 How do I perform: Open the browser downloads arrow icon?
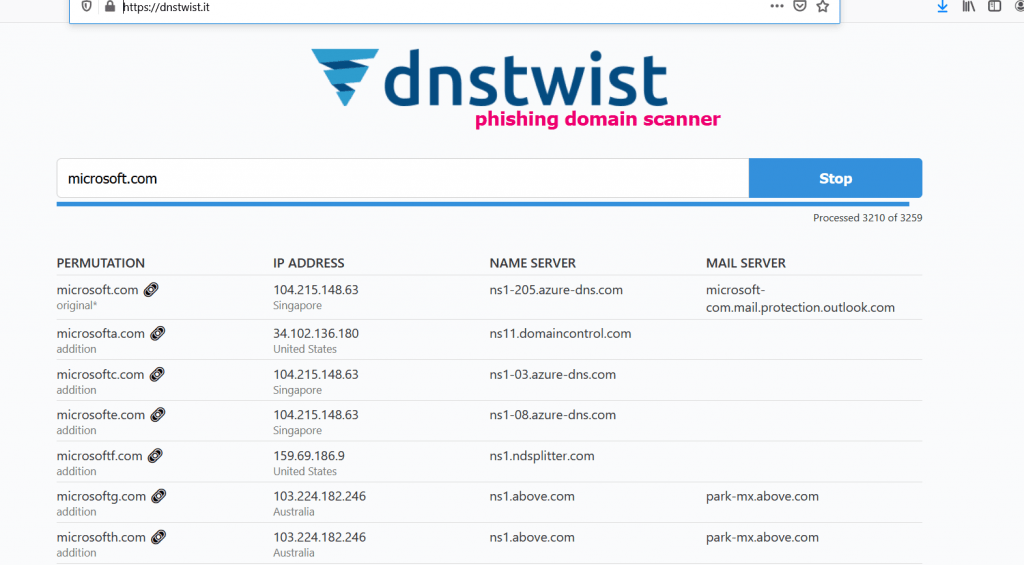pos(942,7)
